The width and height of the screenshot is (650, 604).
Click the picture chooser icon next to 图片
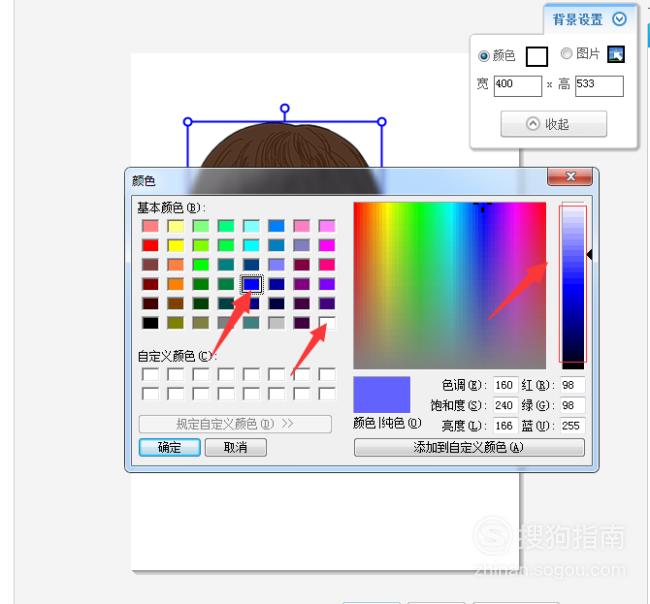[616, 54]
